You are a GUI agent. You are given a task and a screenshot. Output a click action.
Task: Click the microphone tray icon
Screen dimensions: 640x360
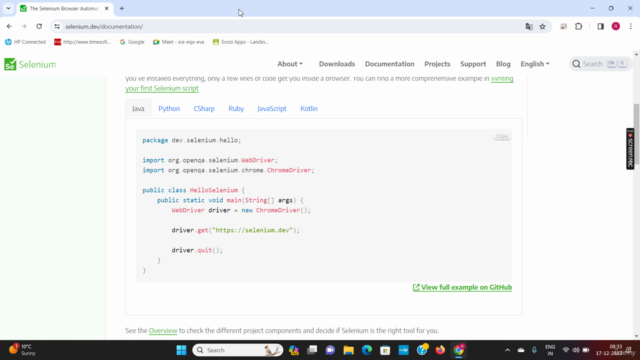point(534,350)
